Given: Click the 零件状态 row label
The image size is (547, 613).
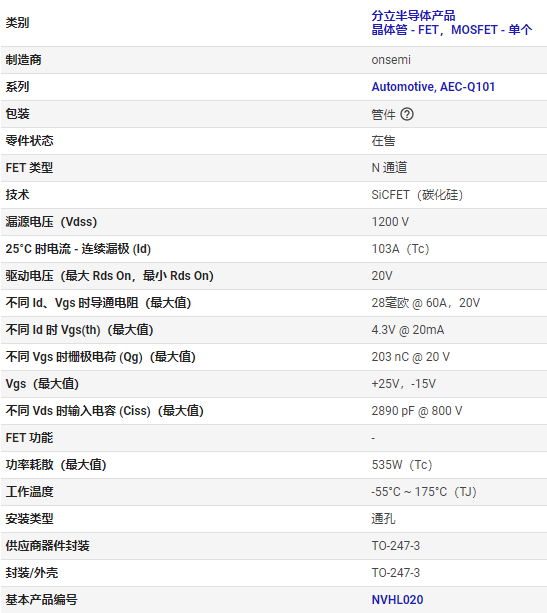Looking at the screenshot, I should [29, 141].
